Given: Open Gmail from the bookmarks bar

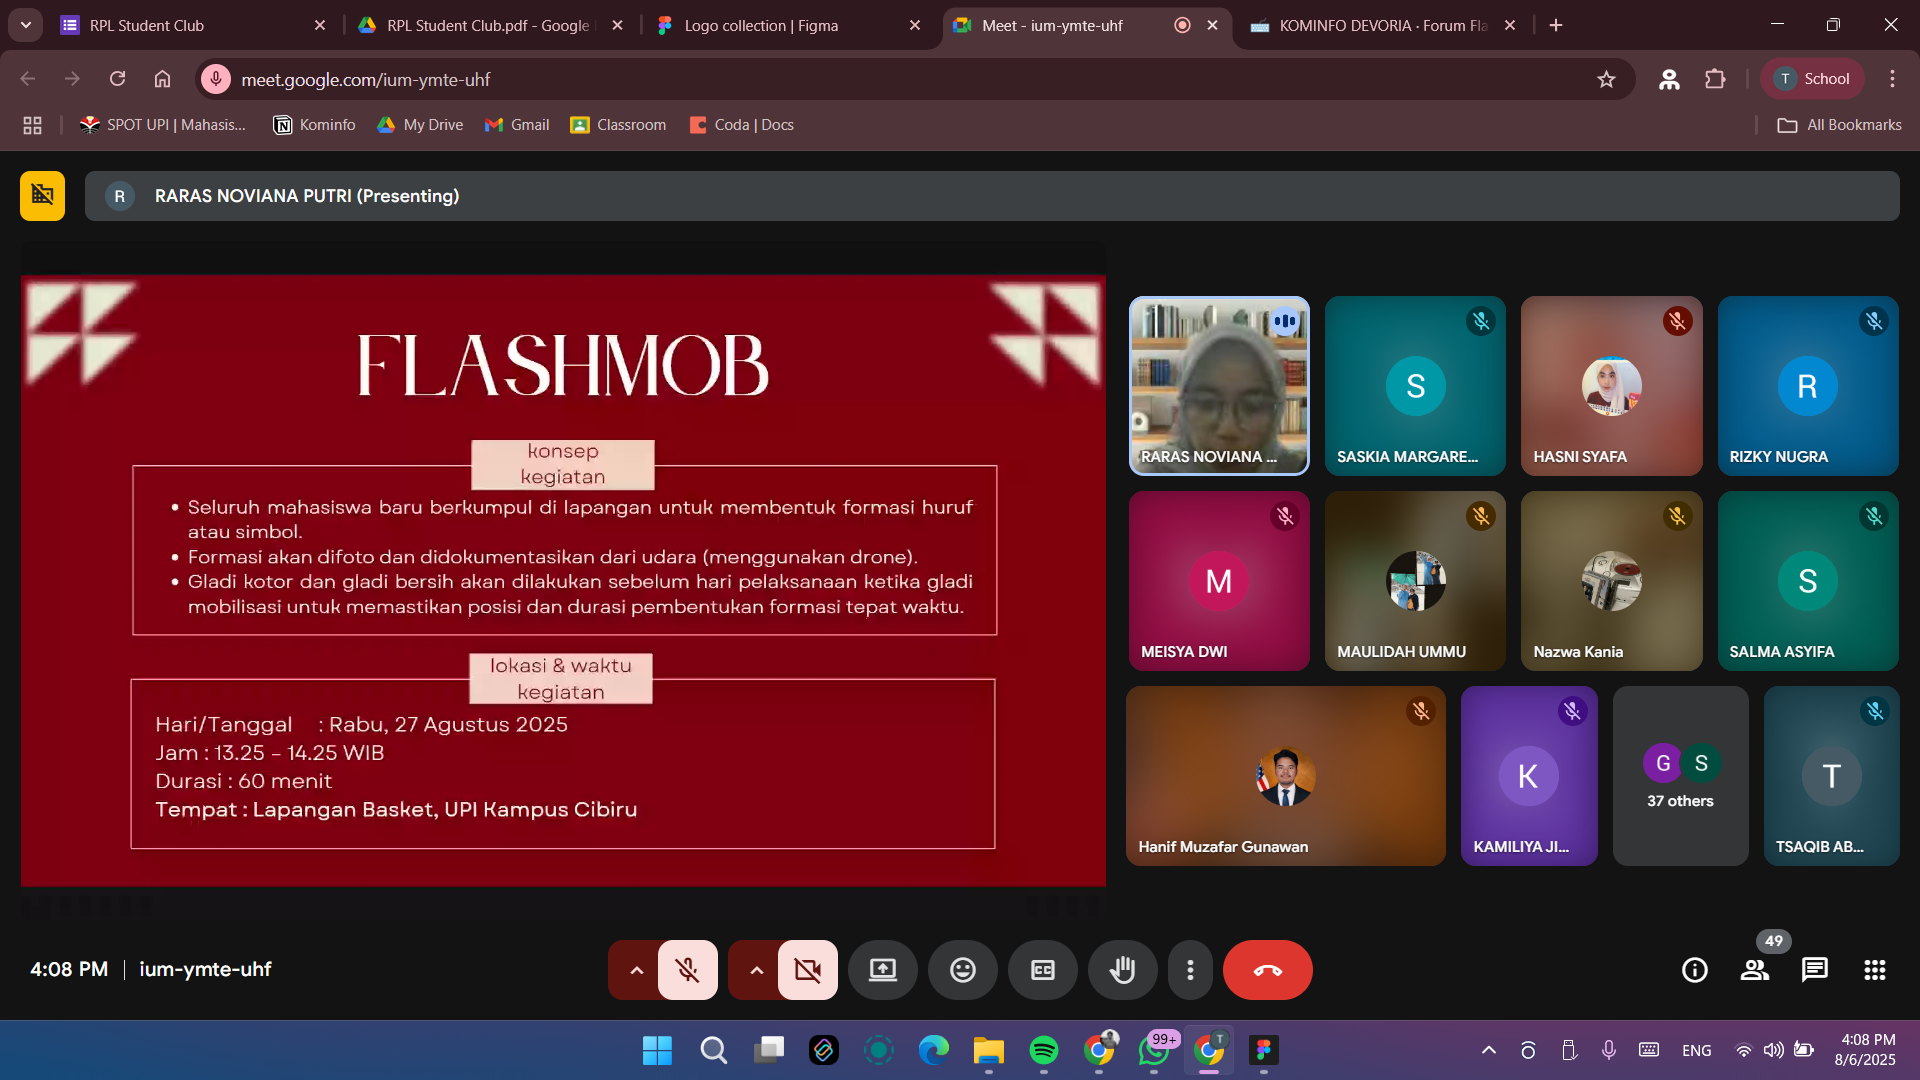Looking at the screenshot, I should [x=516, y=124].
